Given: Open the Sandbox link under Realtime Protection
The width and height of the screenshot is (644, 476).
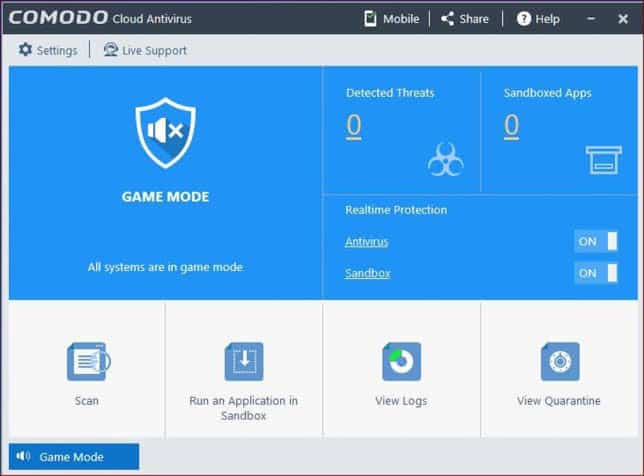Looking at the screenshot, I should coord(368,273).
